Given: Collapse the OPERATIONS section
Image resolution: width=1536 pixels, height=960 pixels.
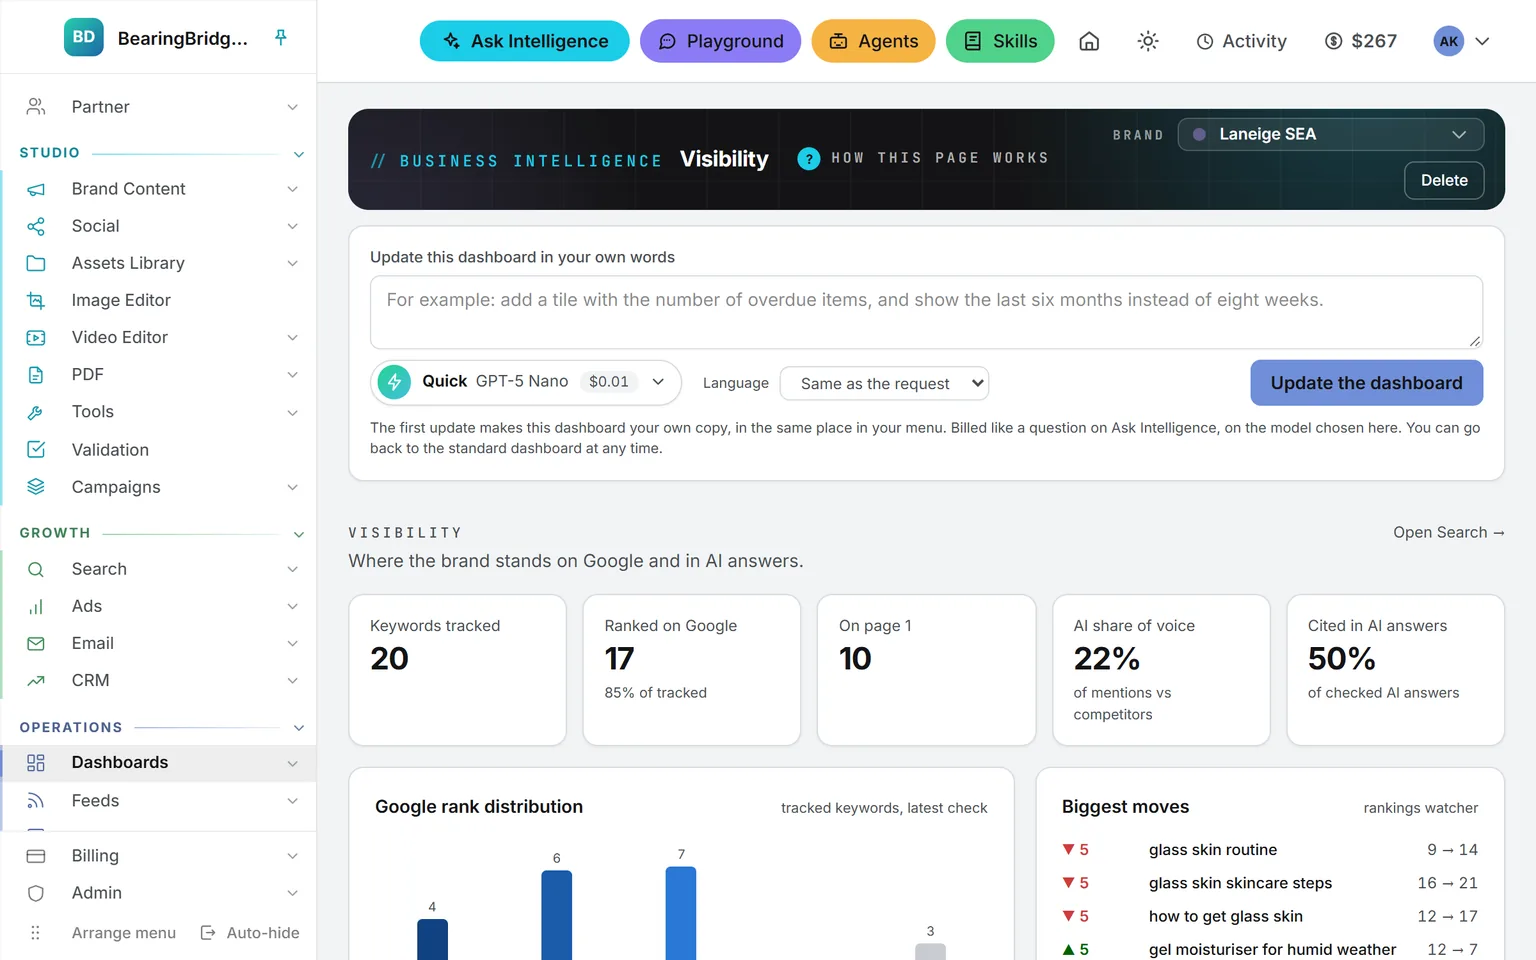Looking at the screenshot, I should pos(298,728).
